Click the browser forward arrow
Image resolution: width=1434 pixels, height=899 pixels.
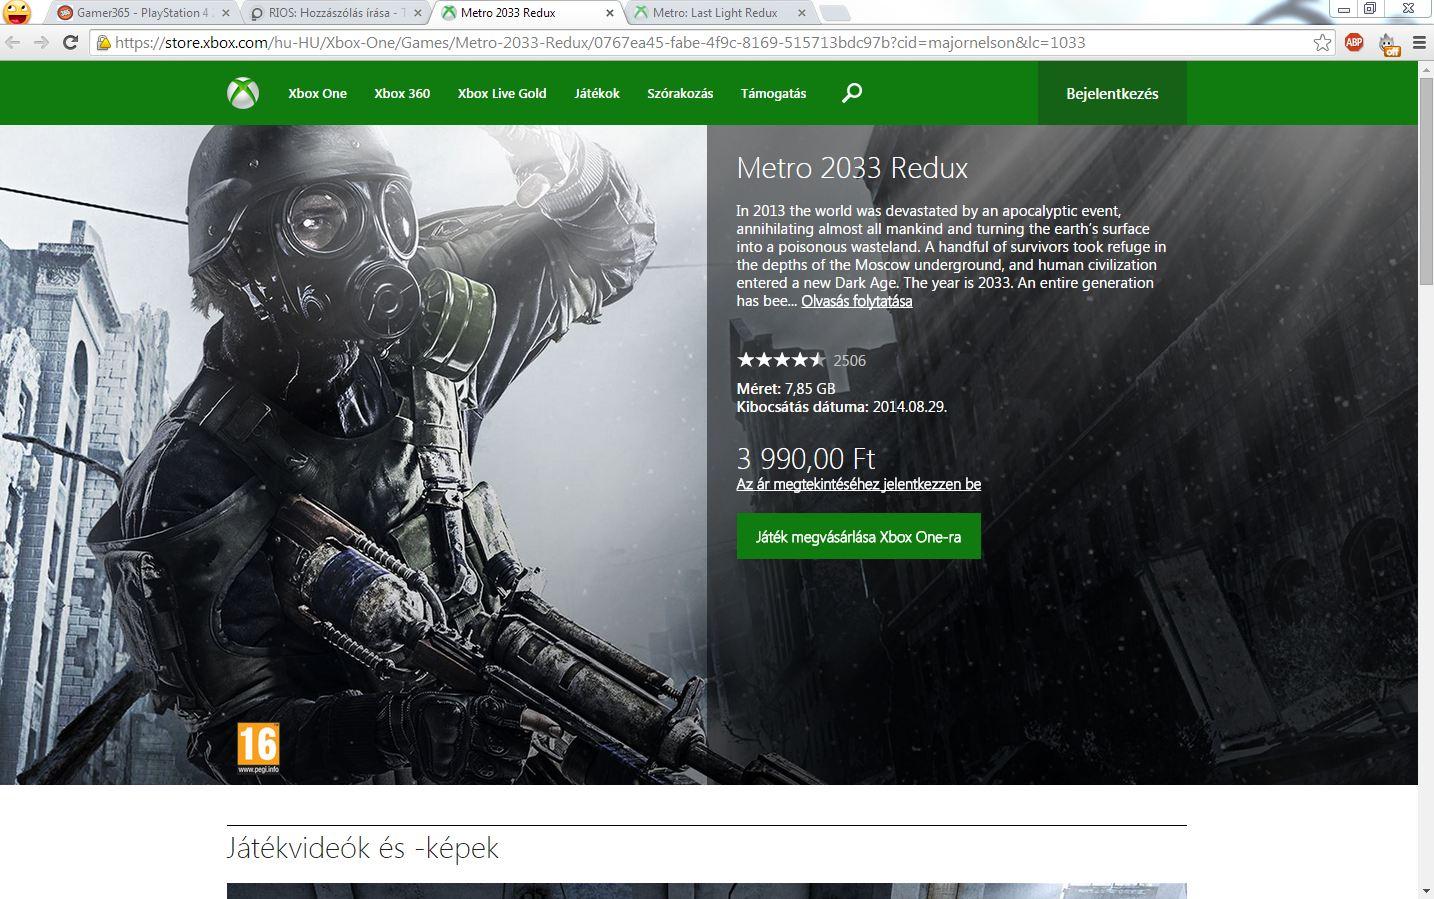pos(41,42)
